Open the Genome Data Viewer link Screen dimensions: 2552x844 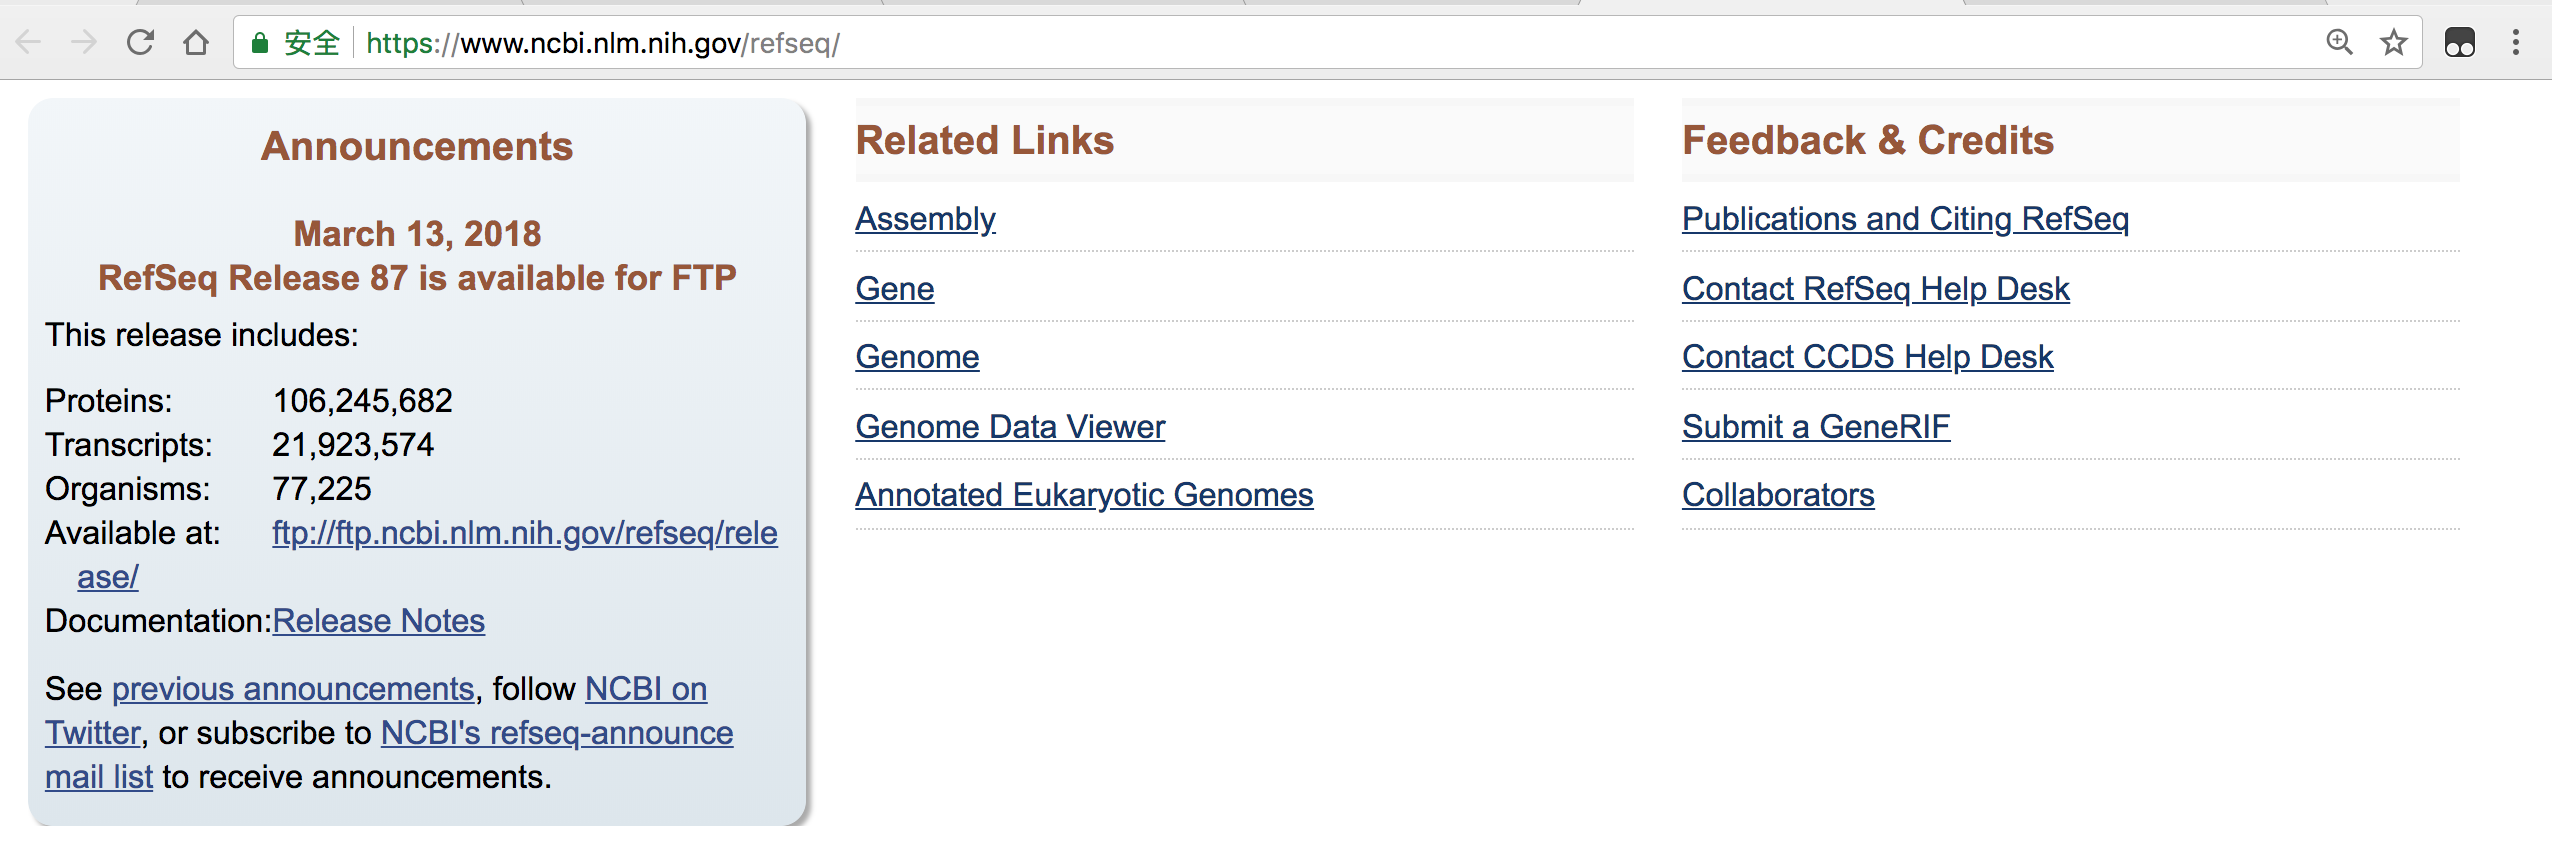tap(1009, 426)
